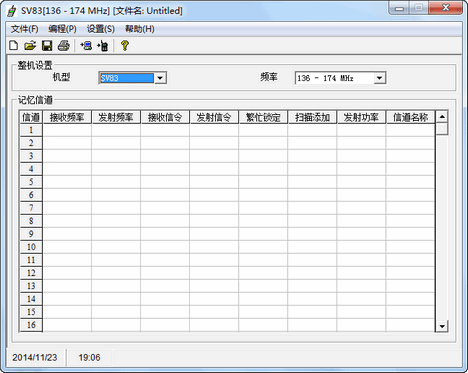Close the SV83 window
468x373 pixels.
coord(446,8)
